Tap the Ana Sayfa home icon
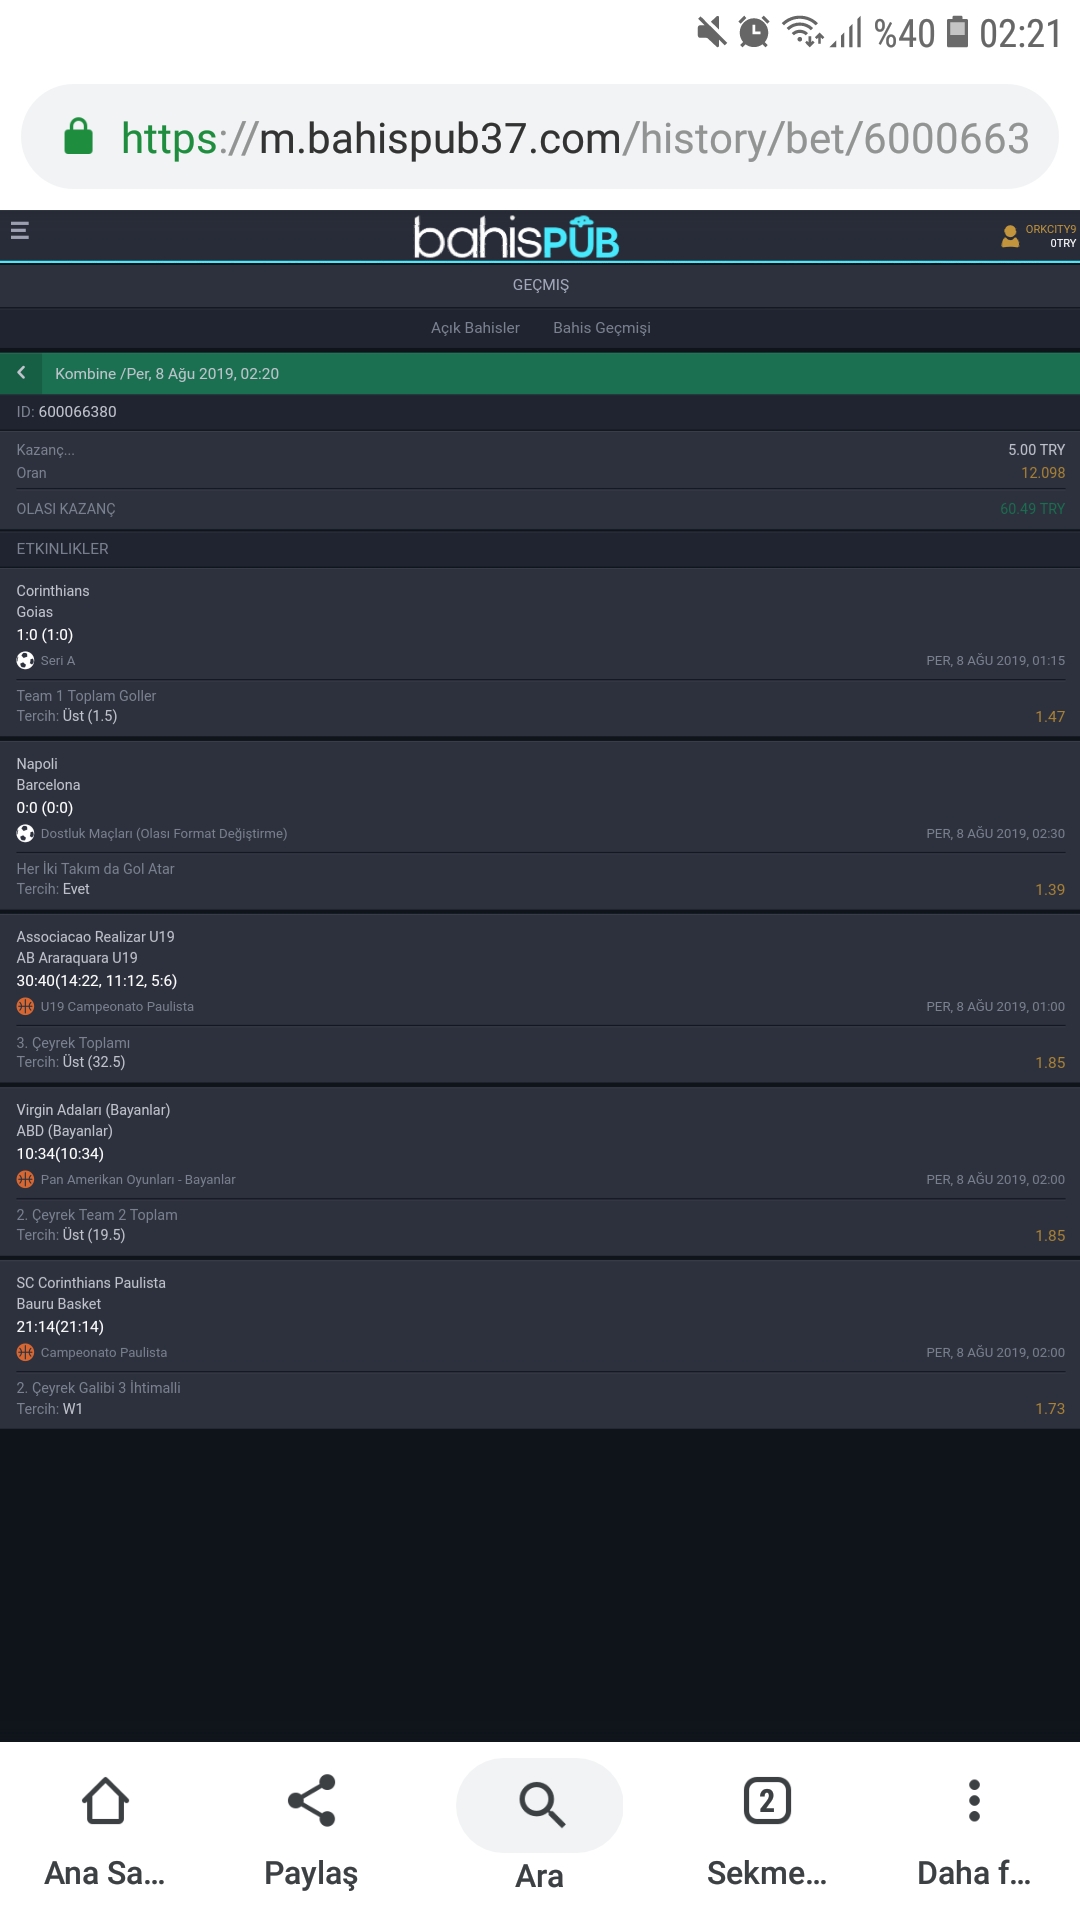1080x1920 pixels. [x=105, y=1801]
